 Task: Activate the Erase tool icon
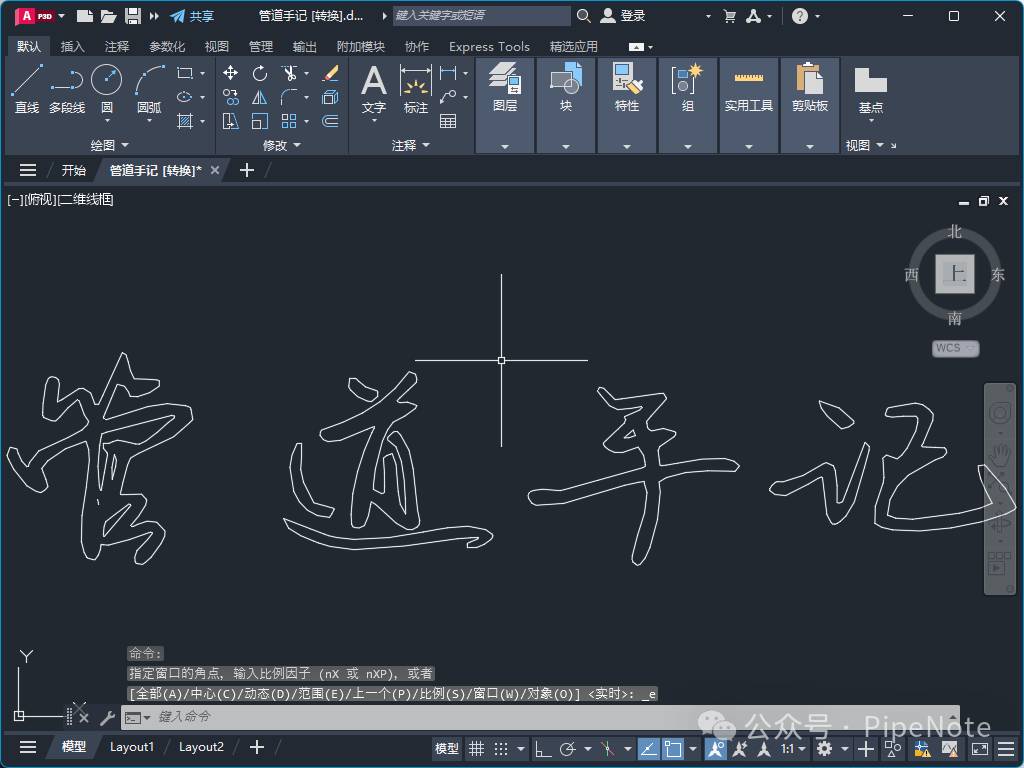pos(330,72)
